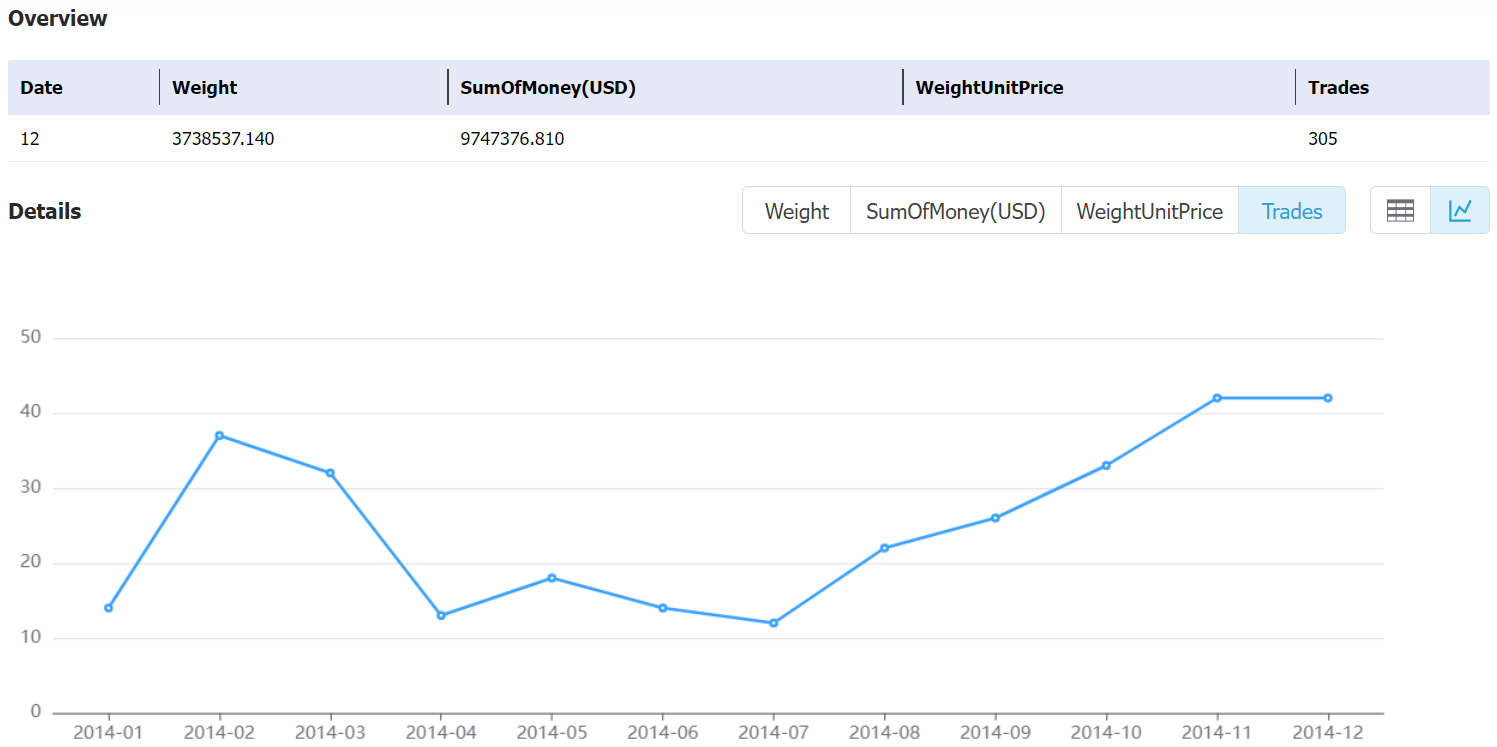
Task: Click the trades total 305
Action: pyautogui.click(x=1323, y=139)
